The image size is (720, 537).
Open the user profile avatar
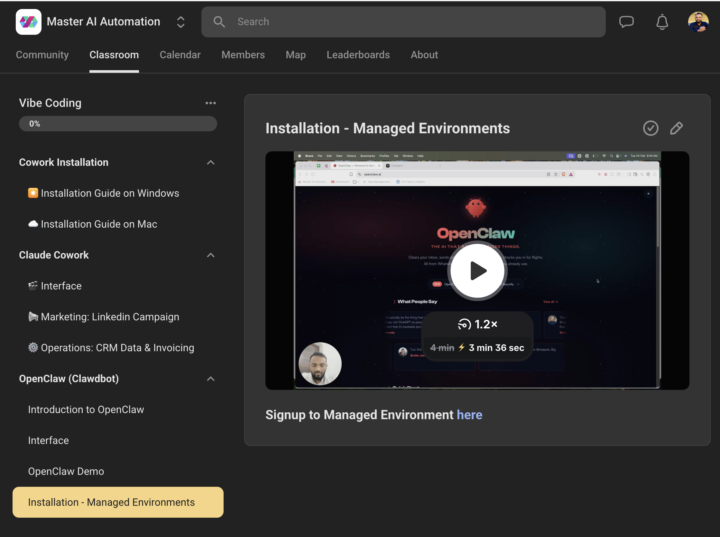point(698,22)
